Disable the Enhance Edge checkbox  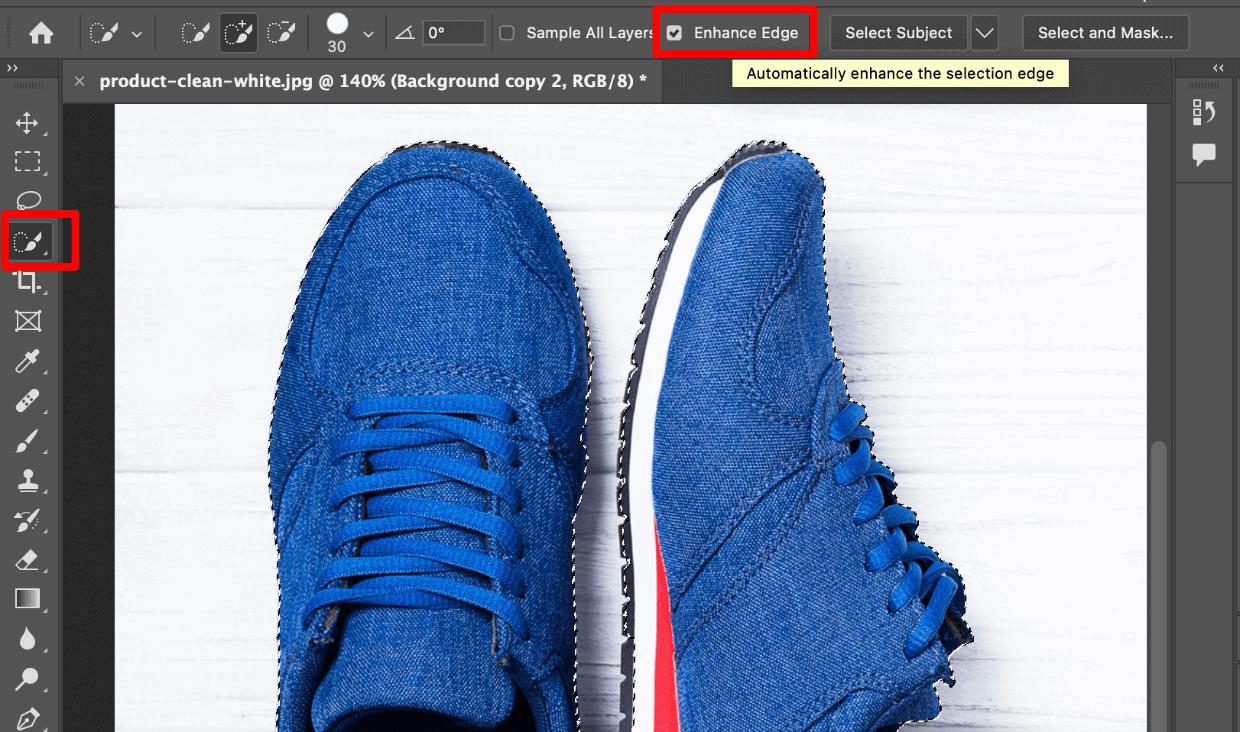(672, 32)
